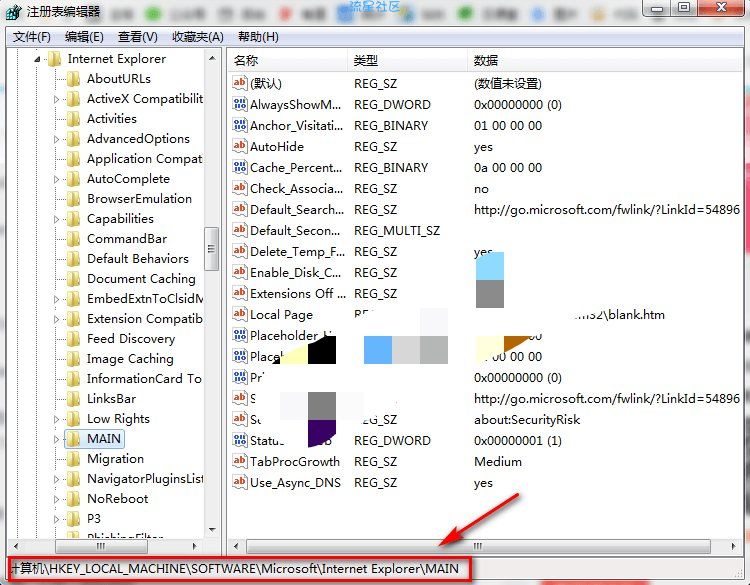Select the InformationCard To tree item
750x585 pixels.
(x=144, y=379)
